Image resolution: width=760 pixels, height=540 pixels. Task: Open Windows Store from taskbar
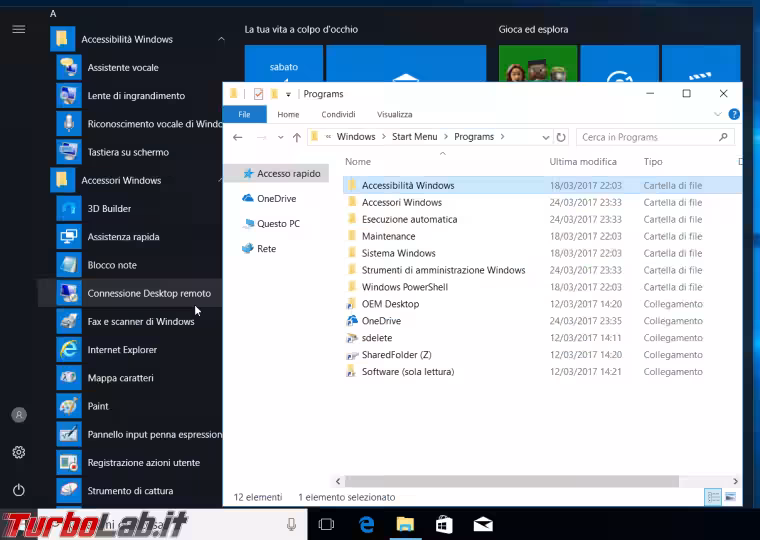444,524
